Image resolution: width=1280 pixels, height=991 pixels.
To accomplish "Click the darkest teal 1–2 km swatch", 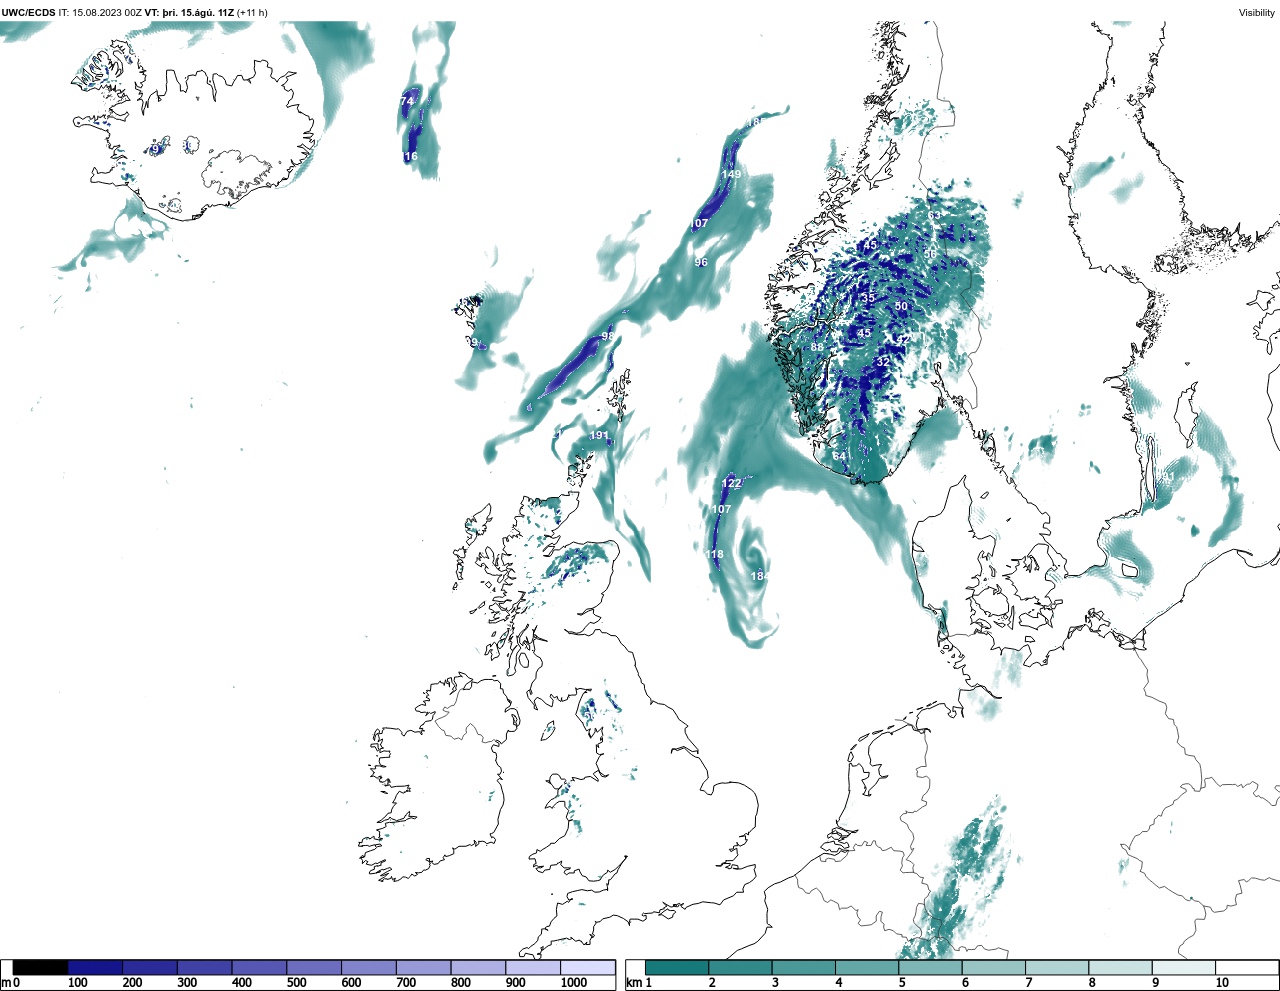I will pos(677,968).
